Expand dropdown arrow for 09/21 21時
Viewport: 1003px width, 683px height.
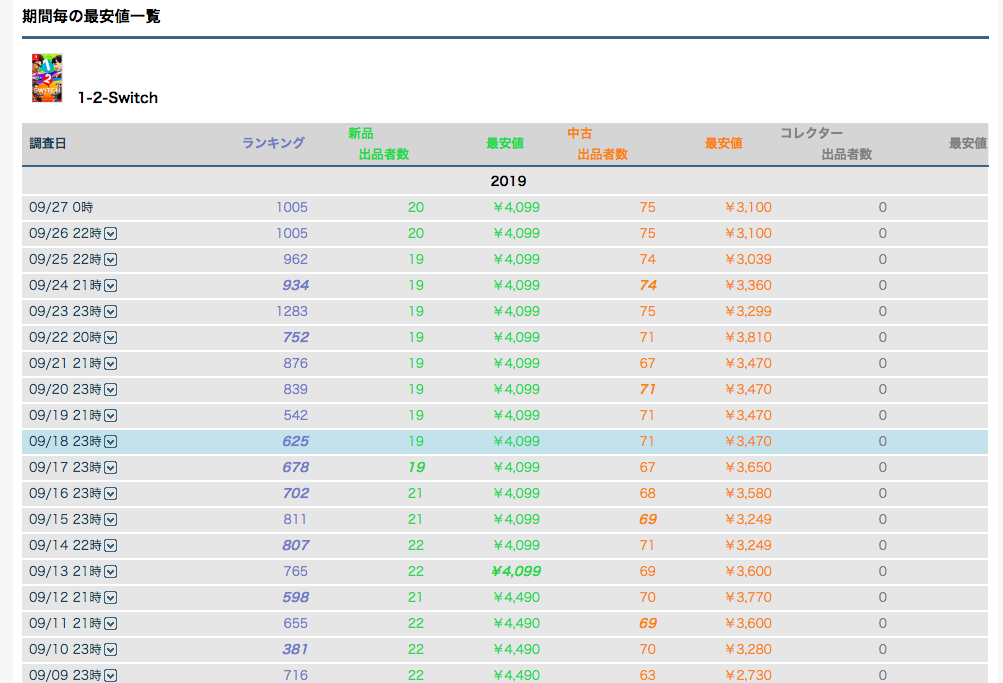pyautogui.click(x=111, y=364)
